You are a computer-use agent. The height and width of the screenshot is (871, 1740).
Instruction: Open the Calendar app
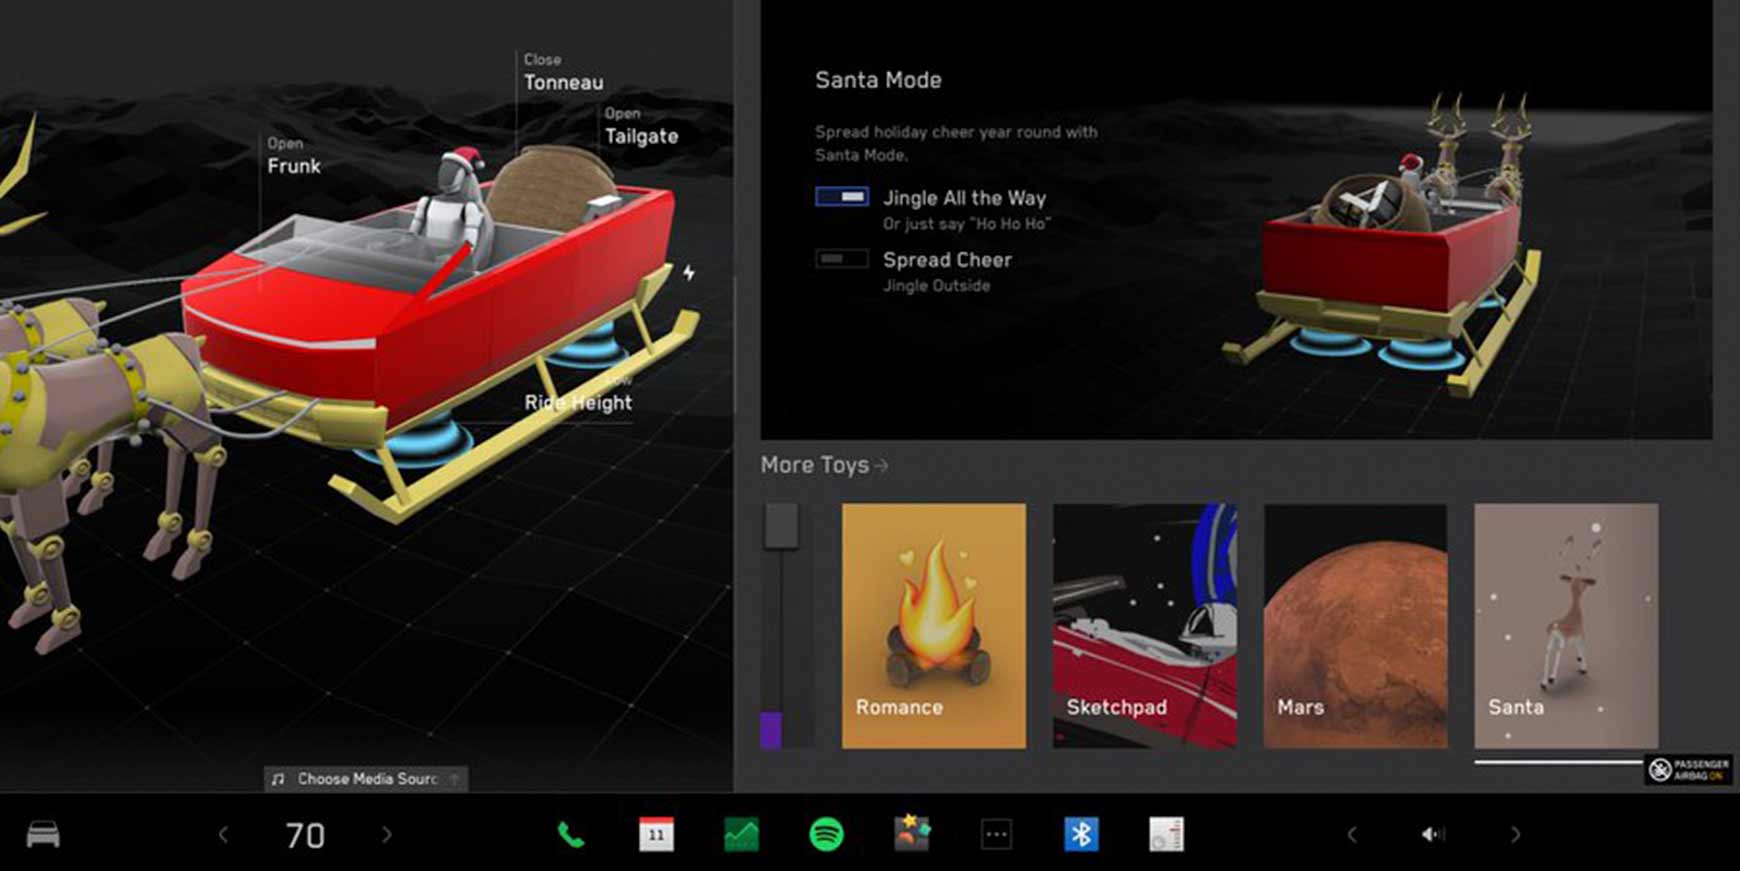click(x=656, y=834)
